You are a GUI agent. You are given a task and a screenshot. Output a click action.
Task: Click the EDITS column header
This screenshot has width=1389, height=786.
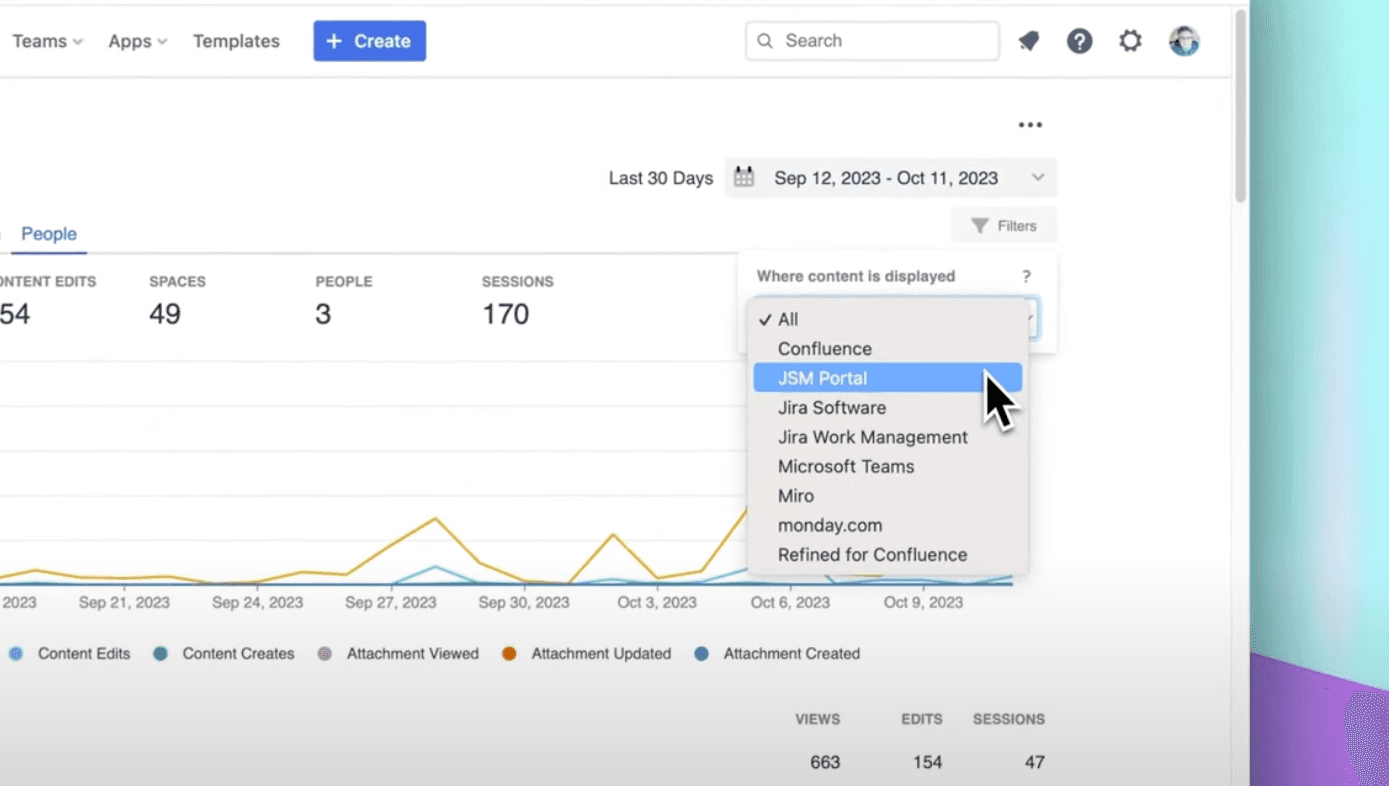coord(922,719)
